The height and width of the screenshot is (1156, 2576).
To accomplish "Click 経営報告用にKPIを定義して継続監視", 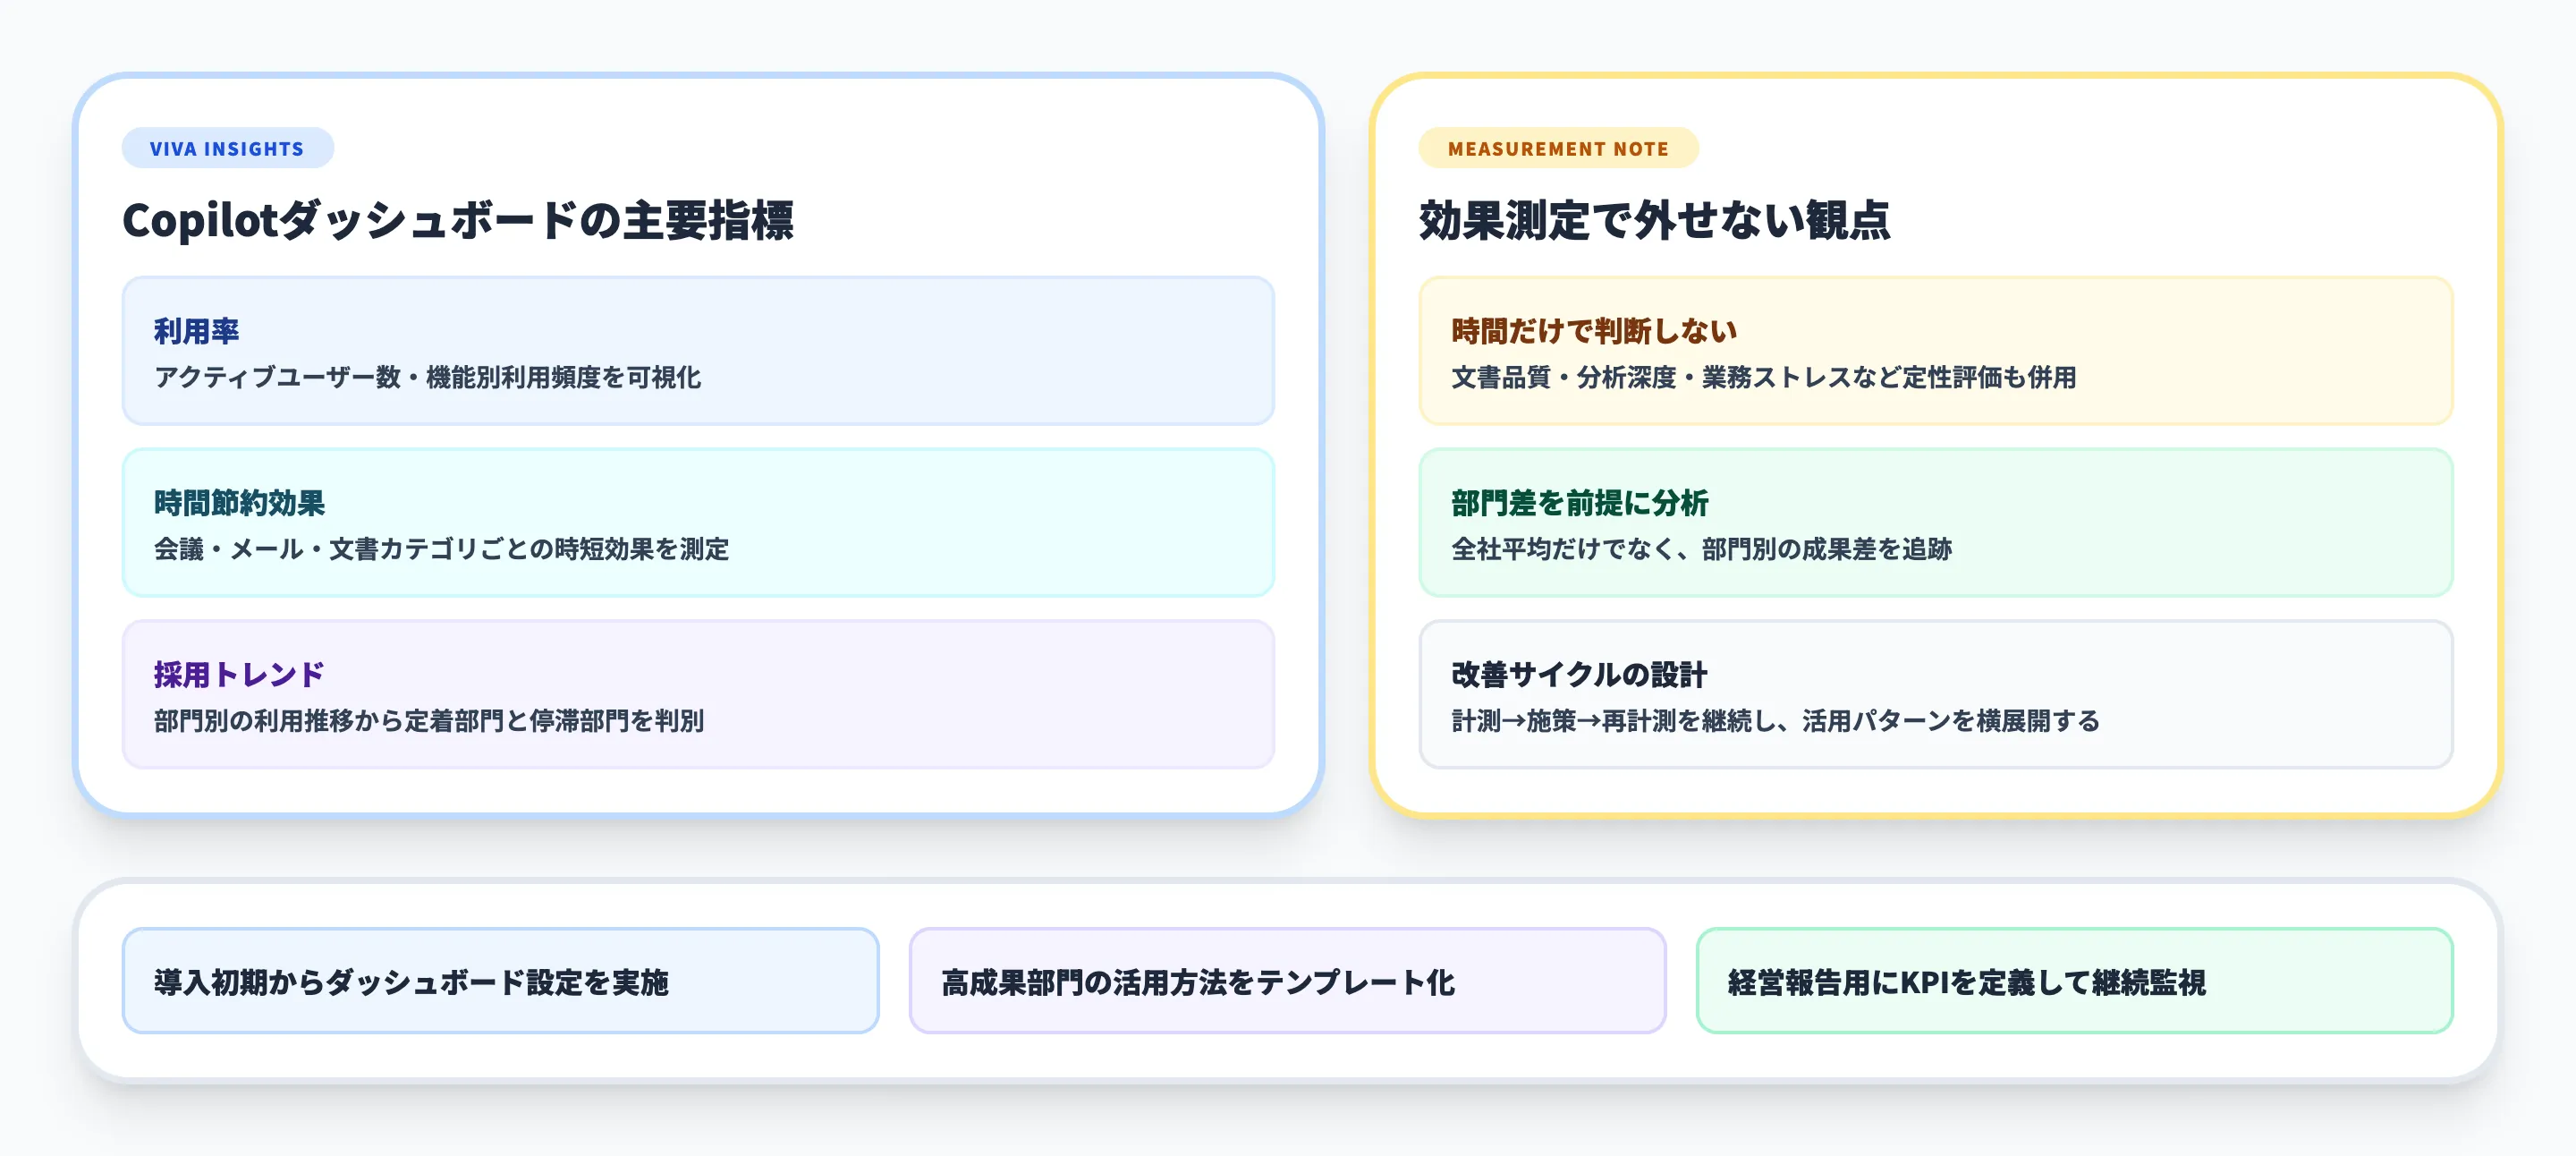I will click(x=2074, y=981).
